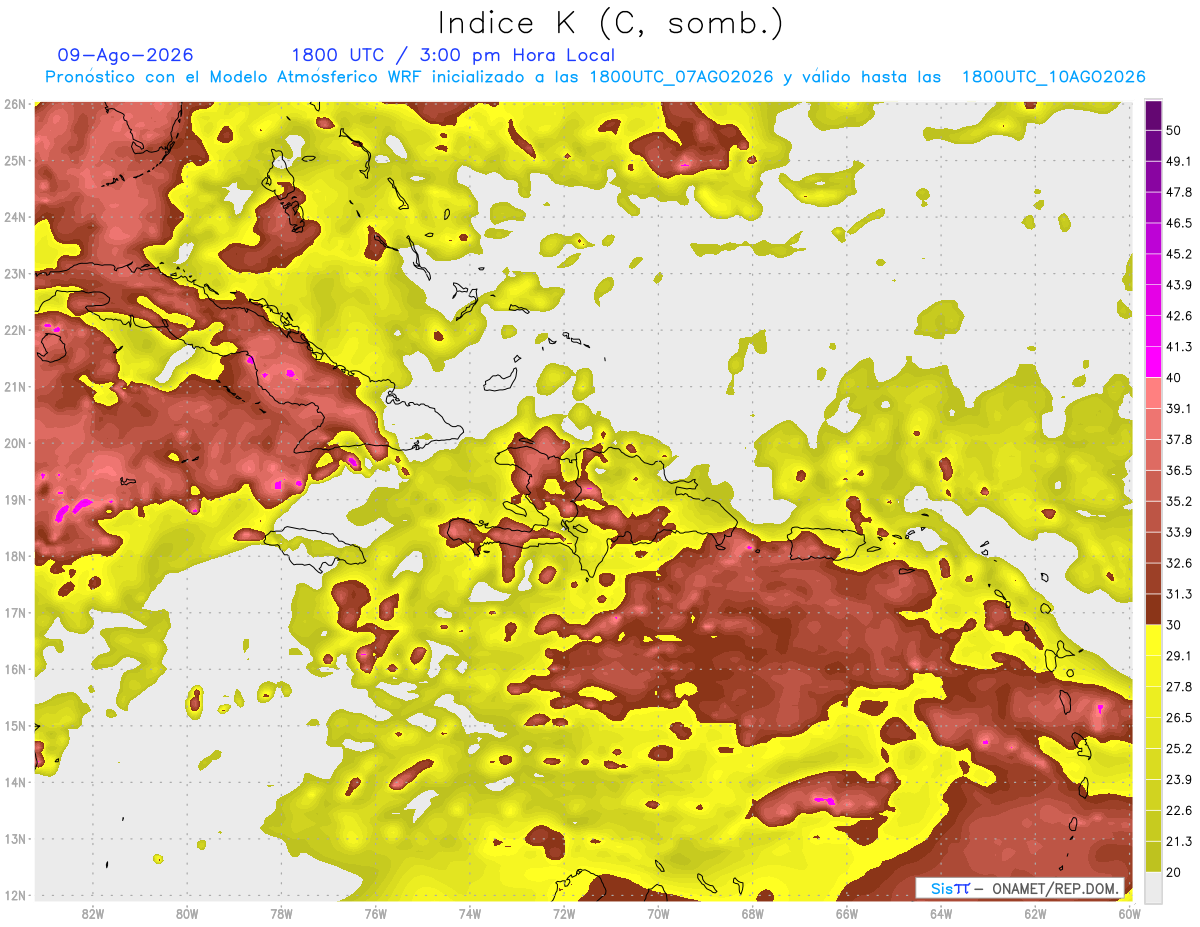Select colorbar value "31.3"
Screen dimensions: 1200x927
coord(1179,594)
